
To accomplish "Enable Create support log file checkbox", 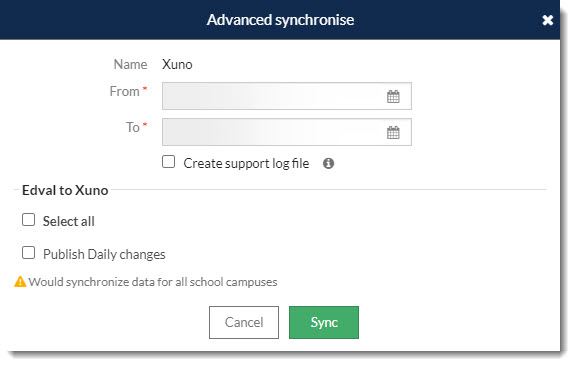I will tap(168, 162).
